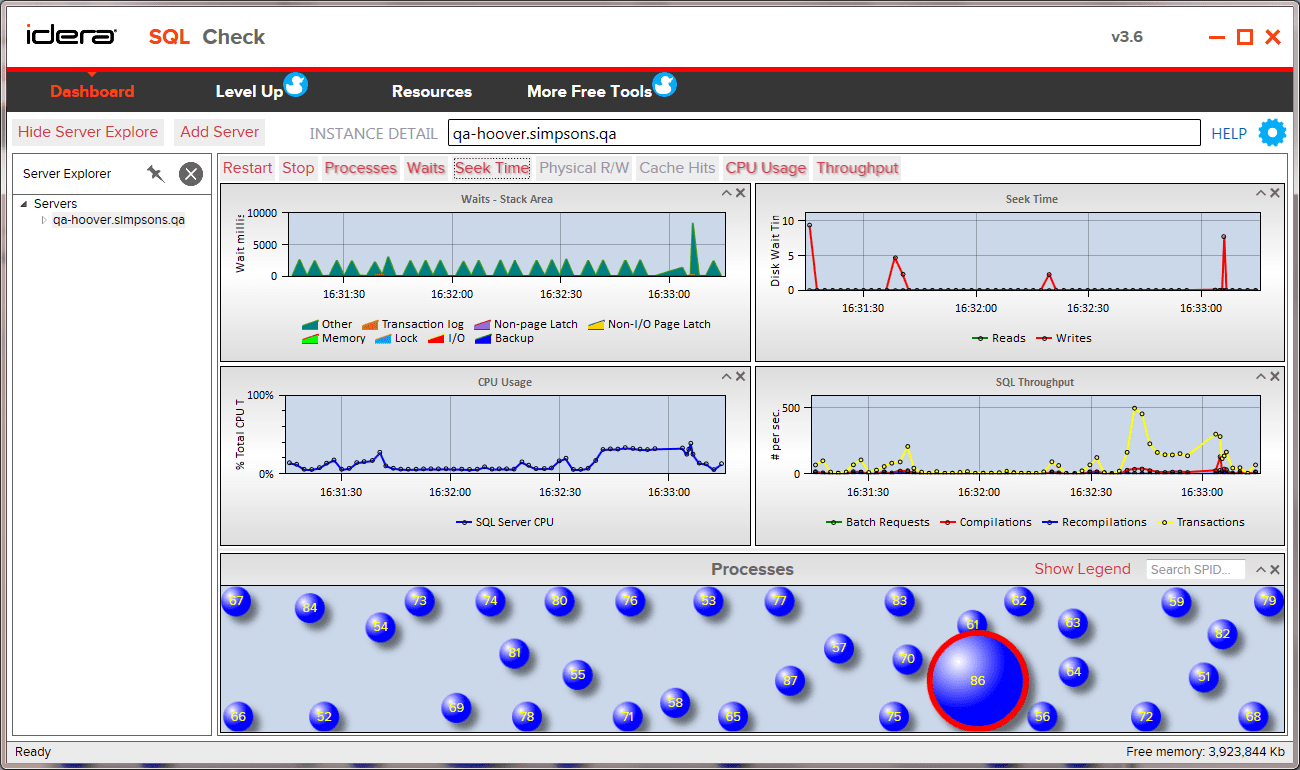Close the SQL Throughput panel
This screenshot has width=1300, height=770.
click(x=1275, y=376)
